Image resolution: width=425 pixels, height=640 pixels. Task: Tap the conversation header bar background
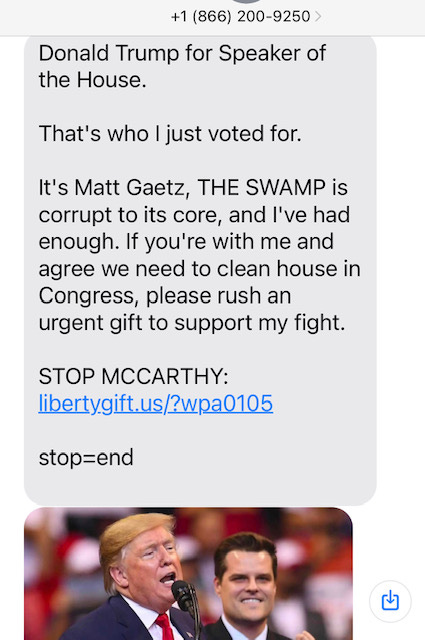tap(82, 17)
